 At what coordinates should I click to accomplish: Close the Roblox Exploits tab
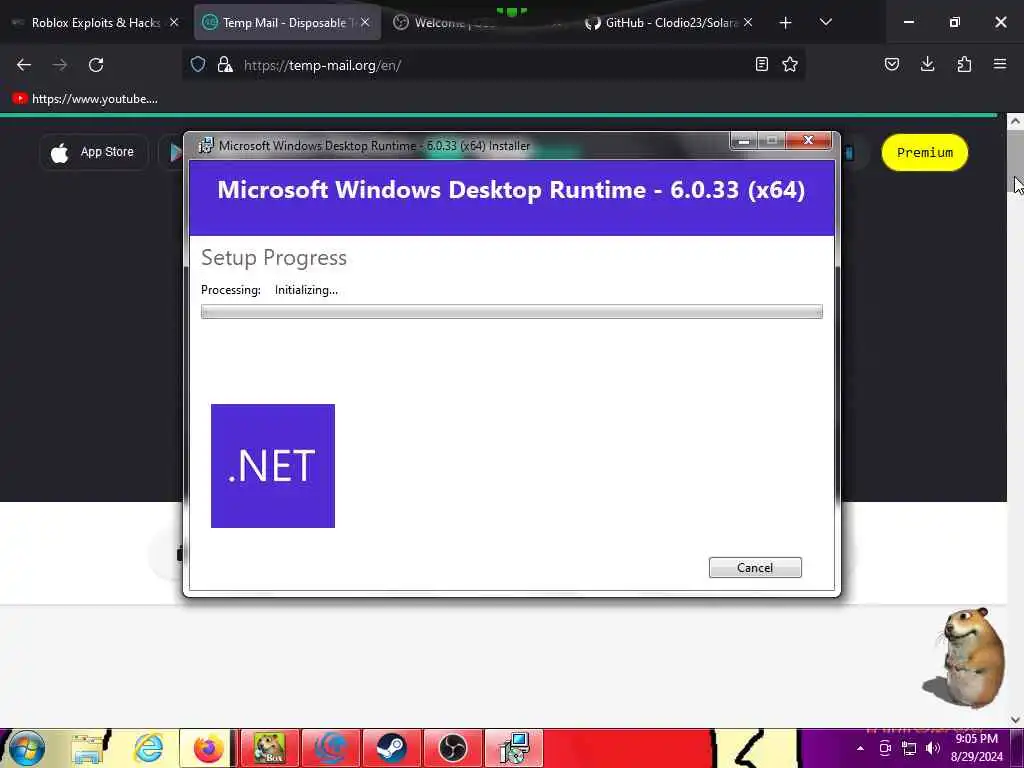[x=174, y=23]
